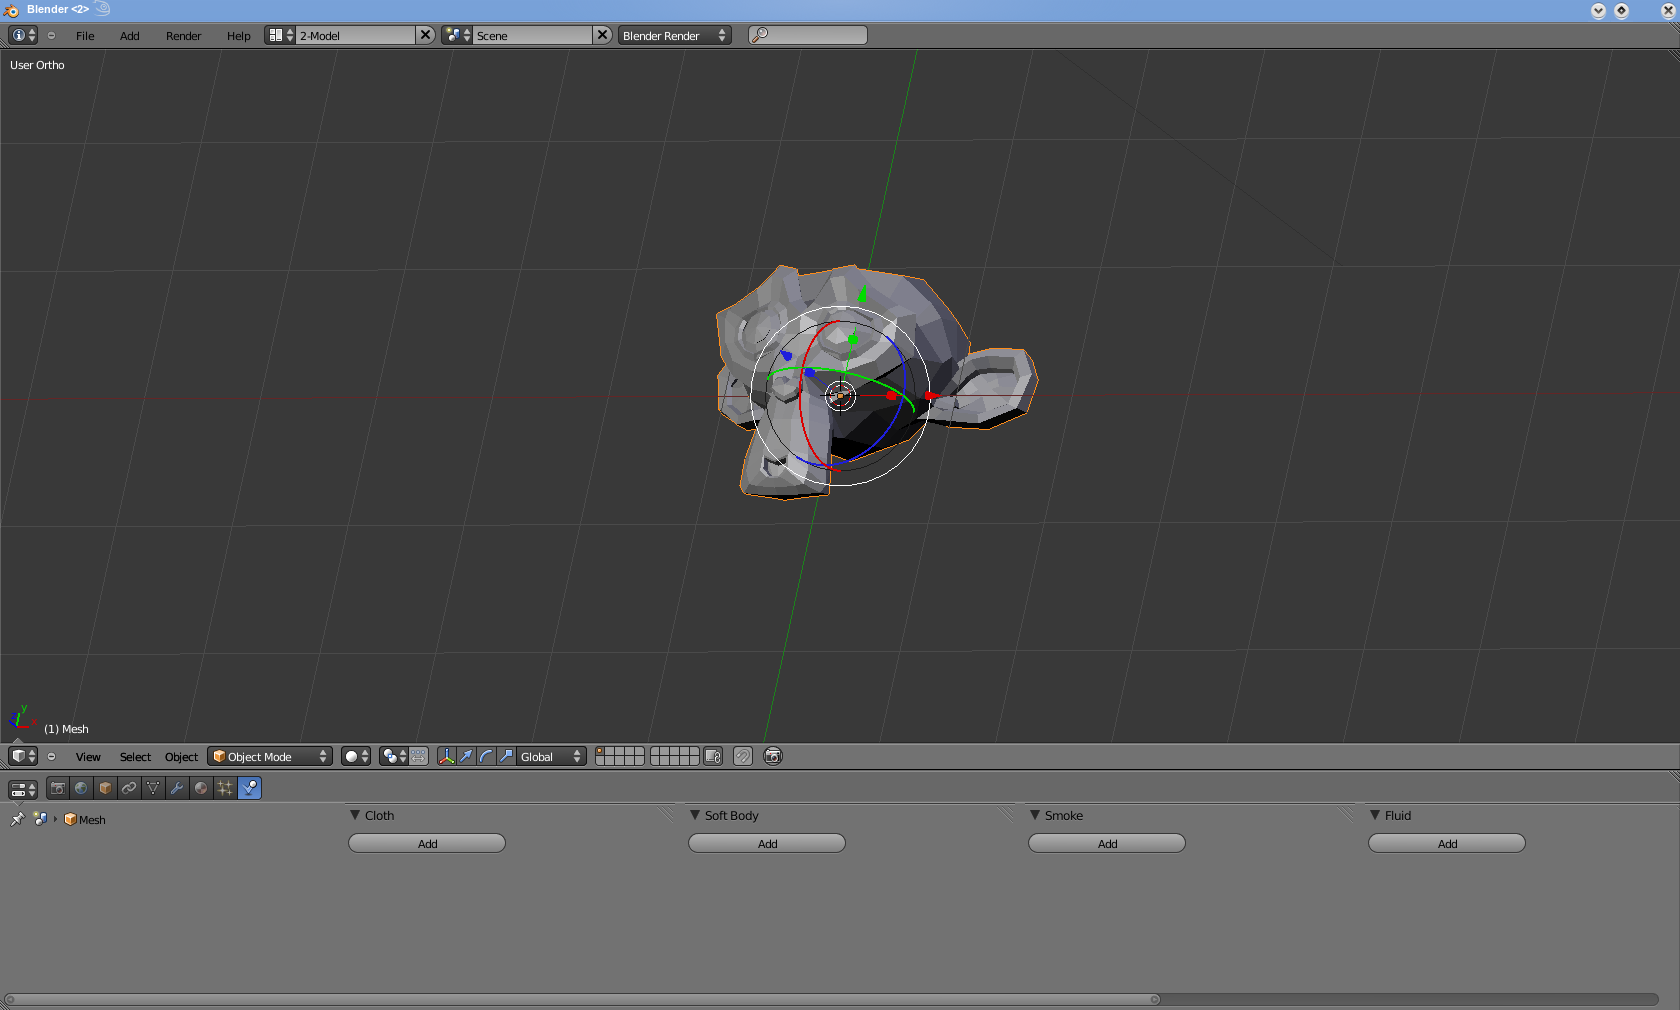Open the Modifiers wrench tab
The height and width of the screenshot is (1010, 1680).
point(177,788)
